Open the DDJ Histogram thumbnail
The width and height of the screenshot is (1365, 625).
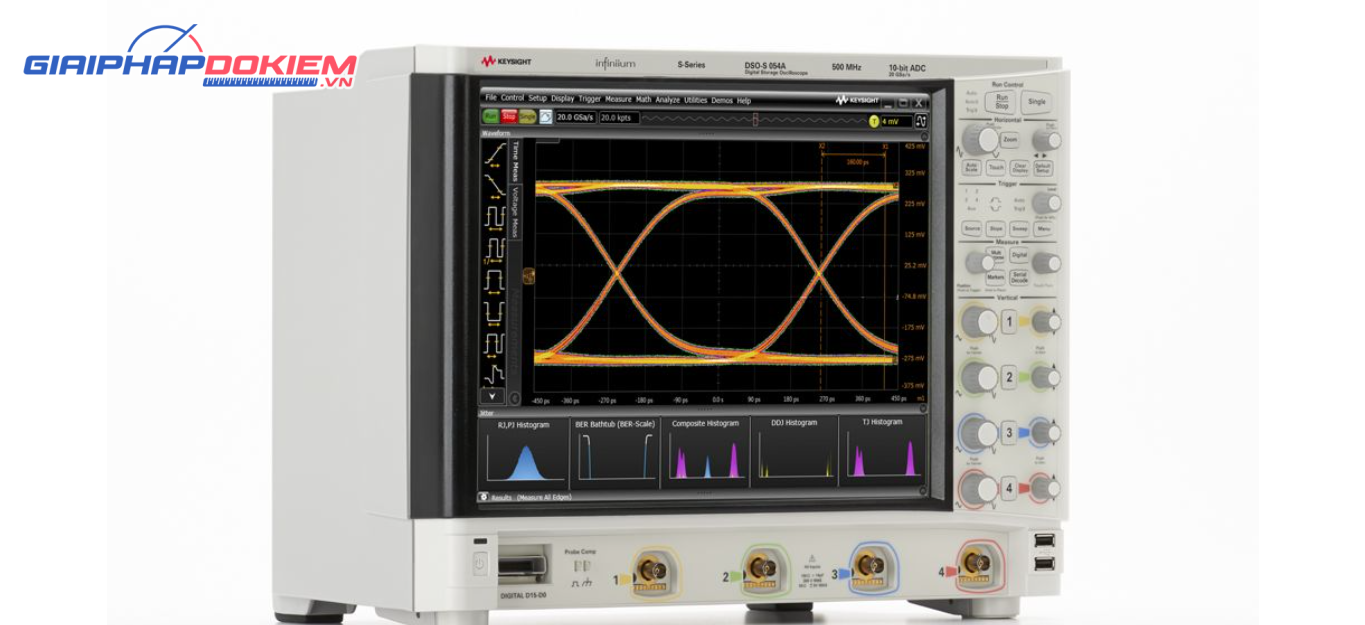[x=794, y=450]
